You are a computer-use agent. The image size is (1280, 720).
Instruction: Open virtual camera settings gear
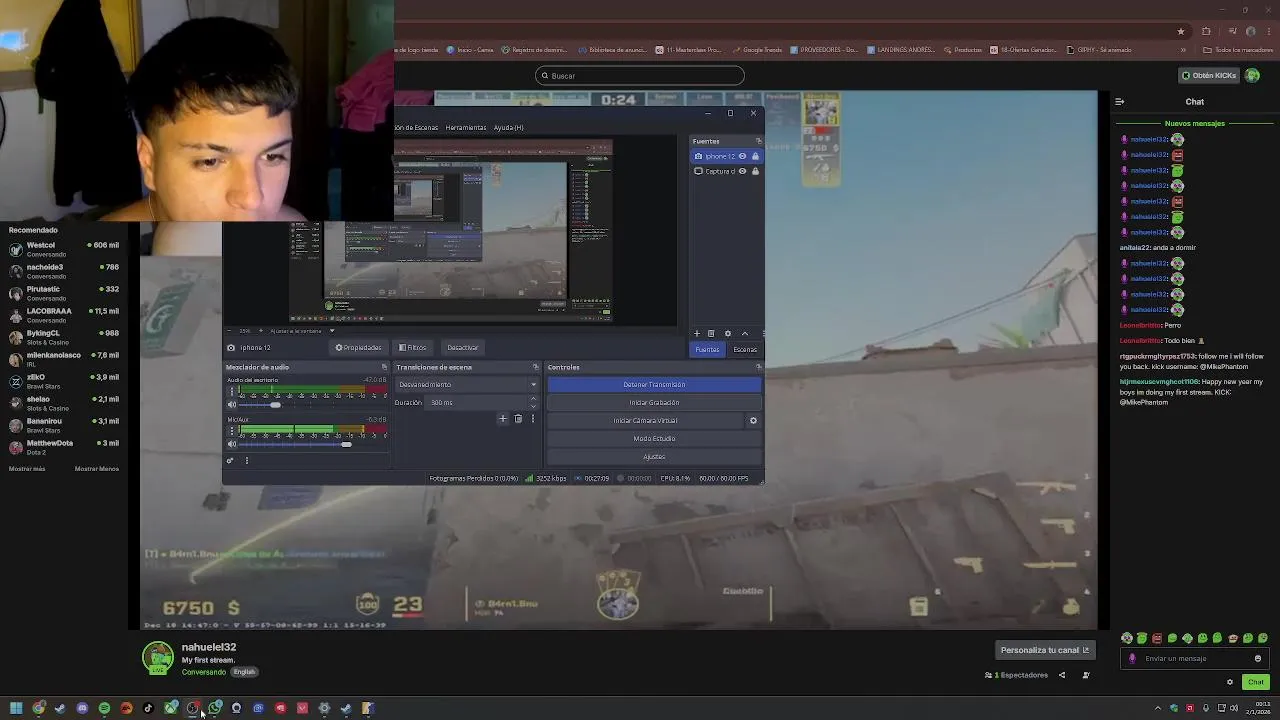click(x=753, y=420)
